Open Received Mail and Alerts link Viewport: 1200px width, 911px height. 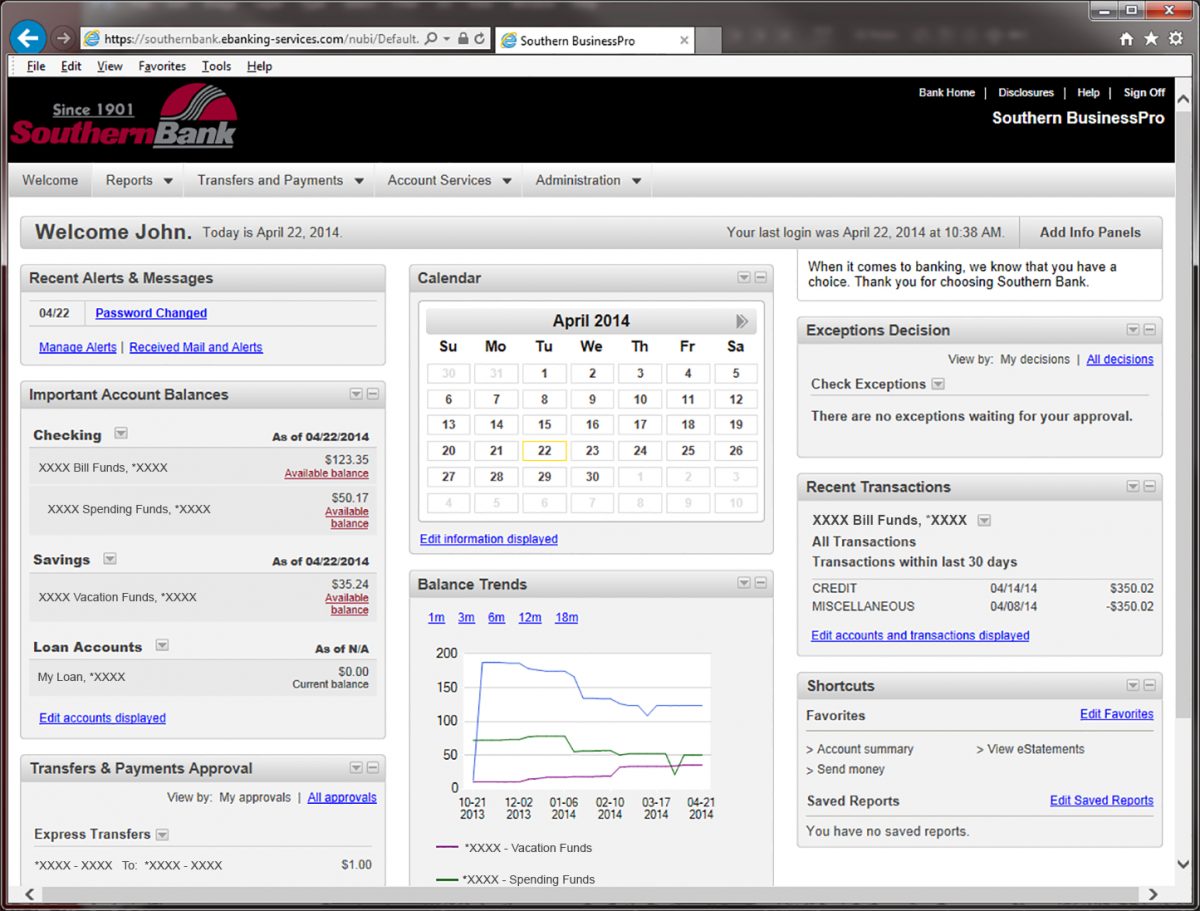point(196,347)
